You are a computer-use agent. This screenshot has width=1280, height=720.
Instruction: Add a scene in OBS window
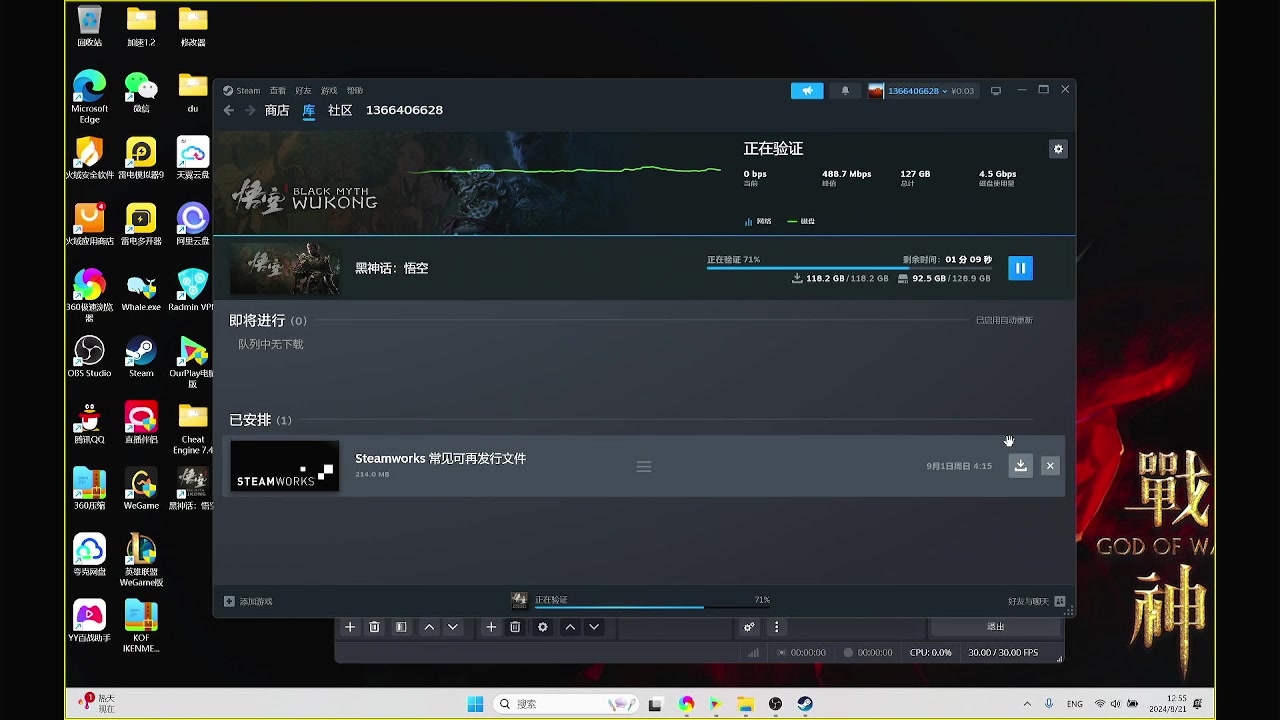(350, 627)
